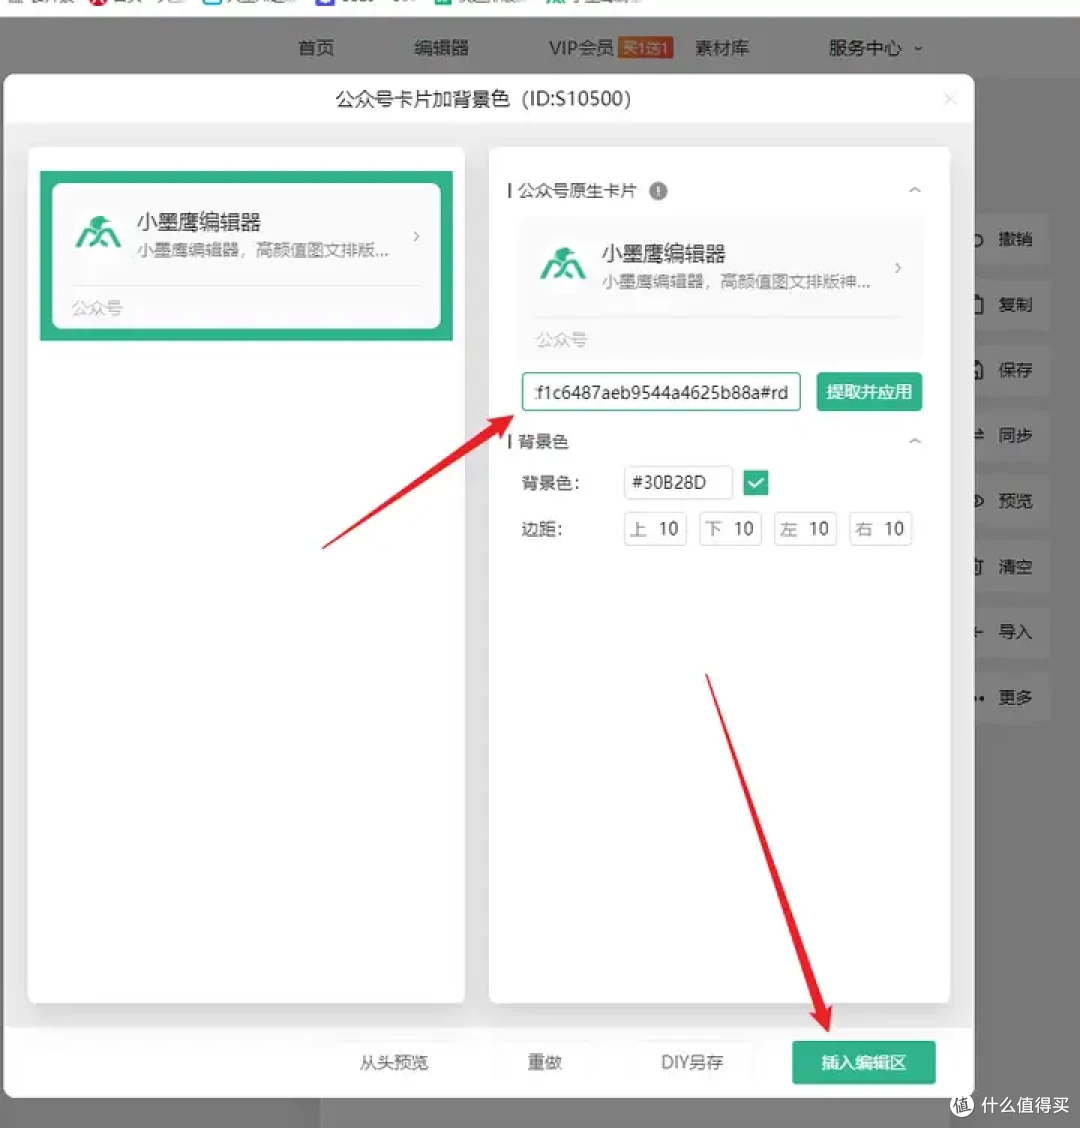This screenshot has height=1128, width=1080.
Task: Click 小墨鹰编辑器 title in right native card
Action: [663, 253]
